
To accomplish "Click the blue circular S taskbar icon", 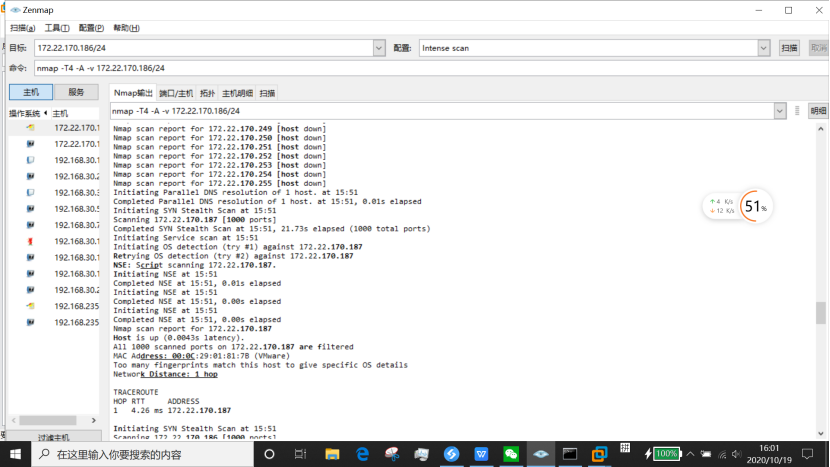I will (452, 454).
